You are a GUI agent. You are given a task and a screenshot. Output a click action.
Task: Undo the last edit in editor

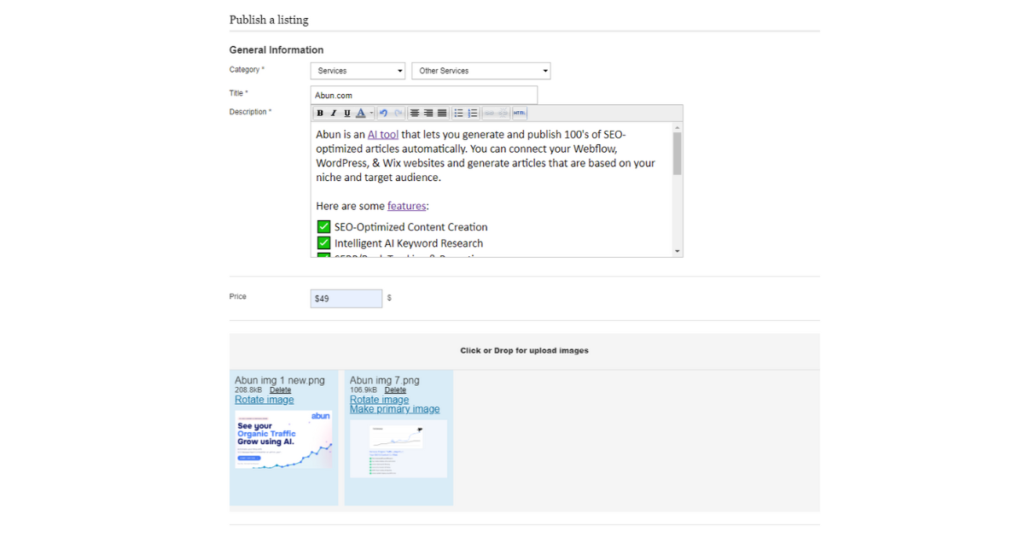click(383, 113)
